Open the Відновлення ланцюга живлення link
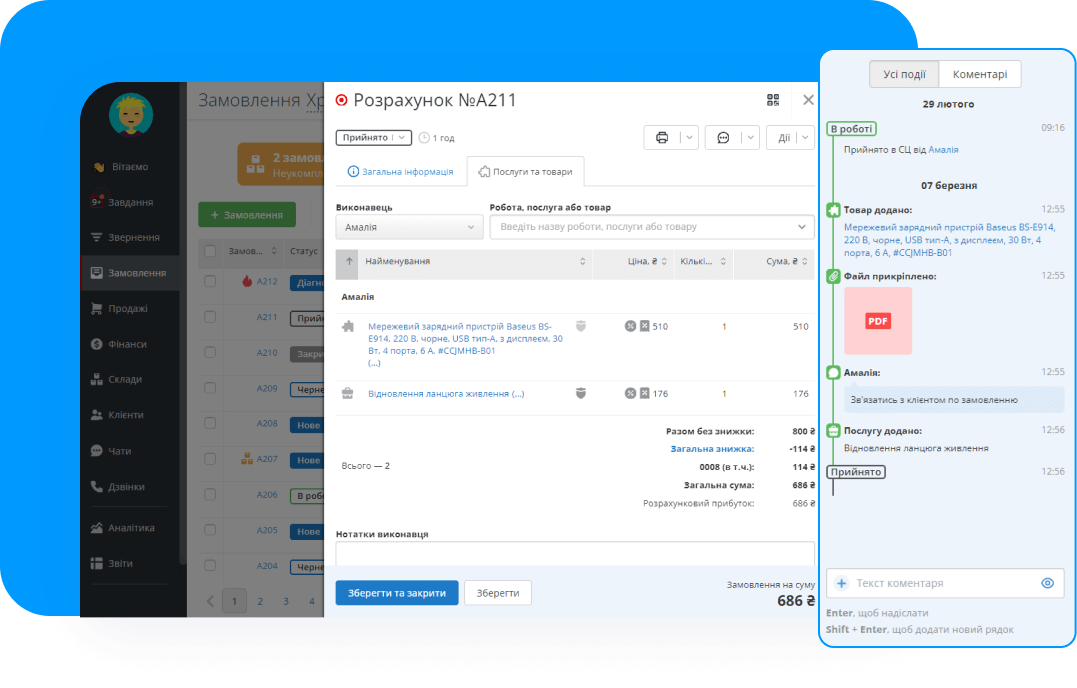The height and width of the screenshot is (688, 1077). (x=445, y=394)
